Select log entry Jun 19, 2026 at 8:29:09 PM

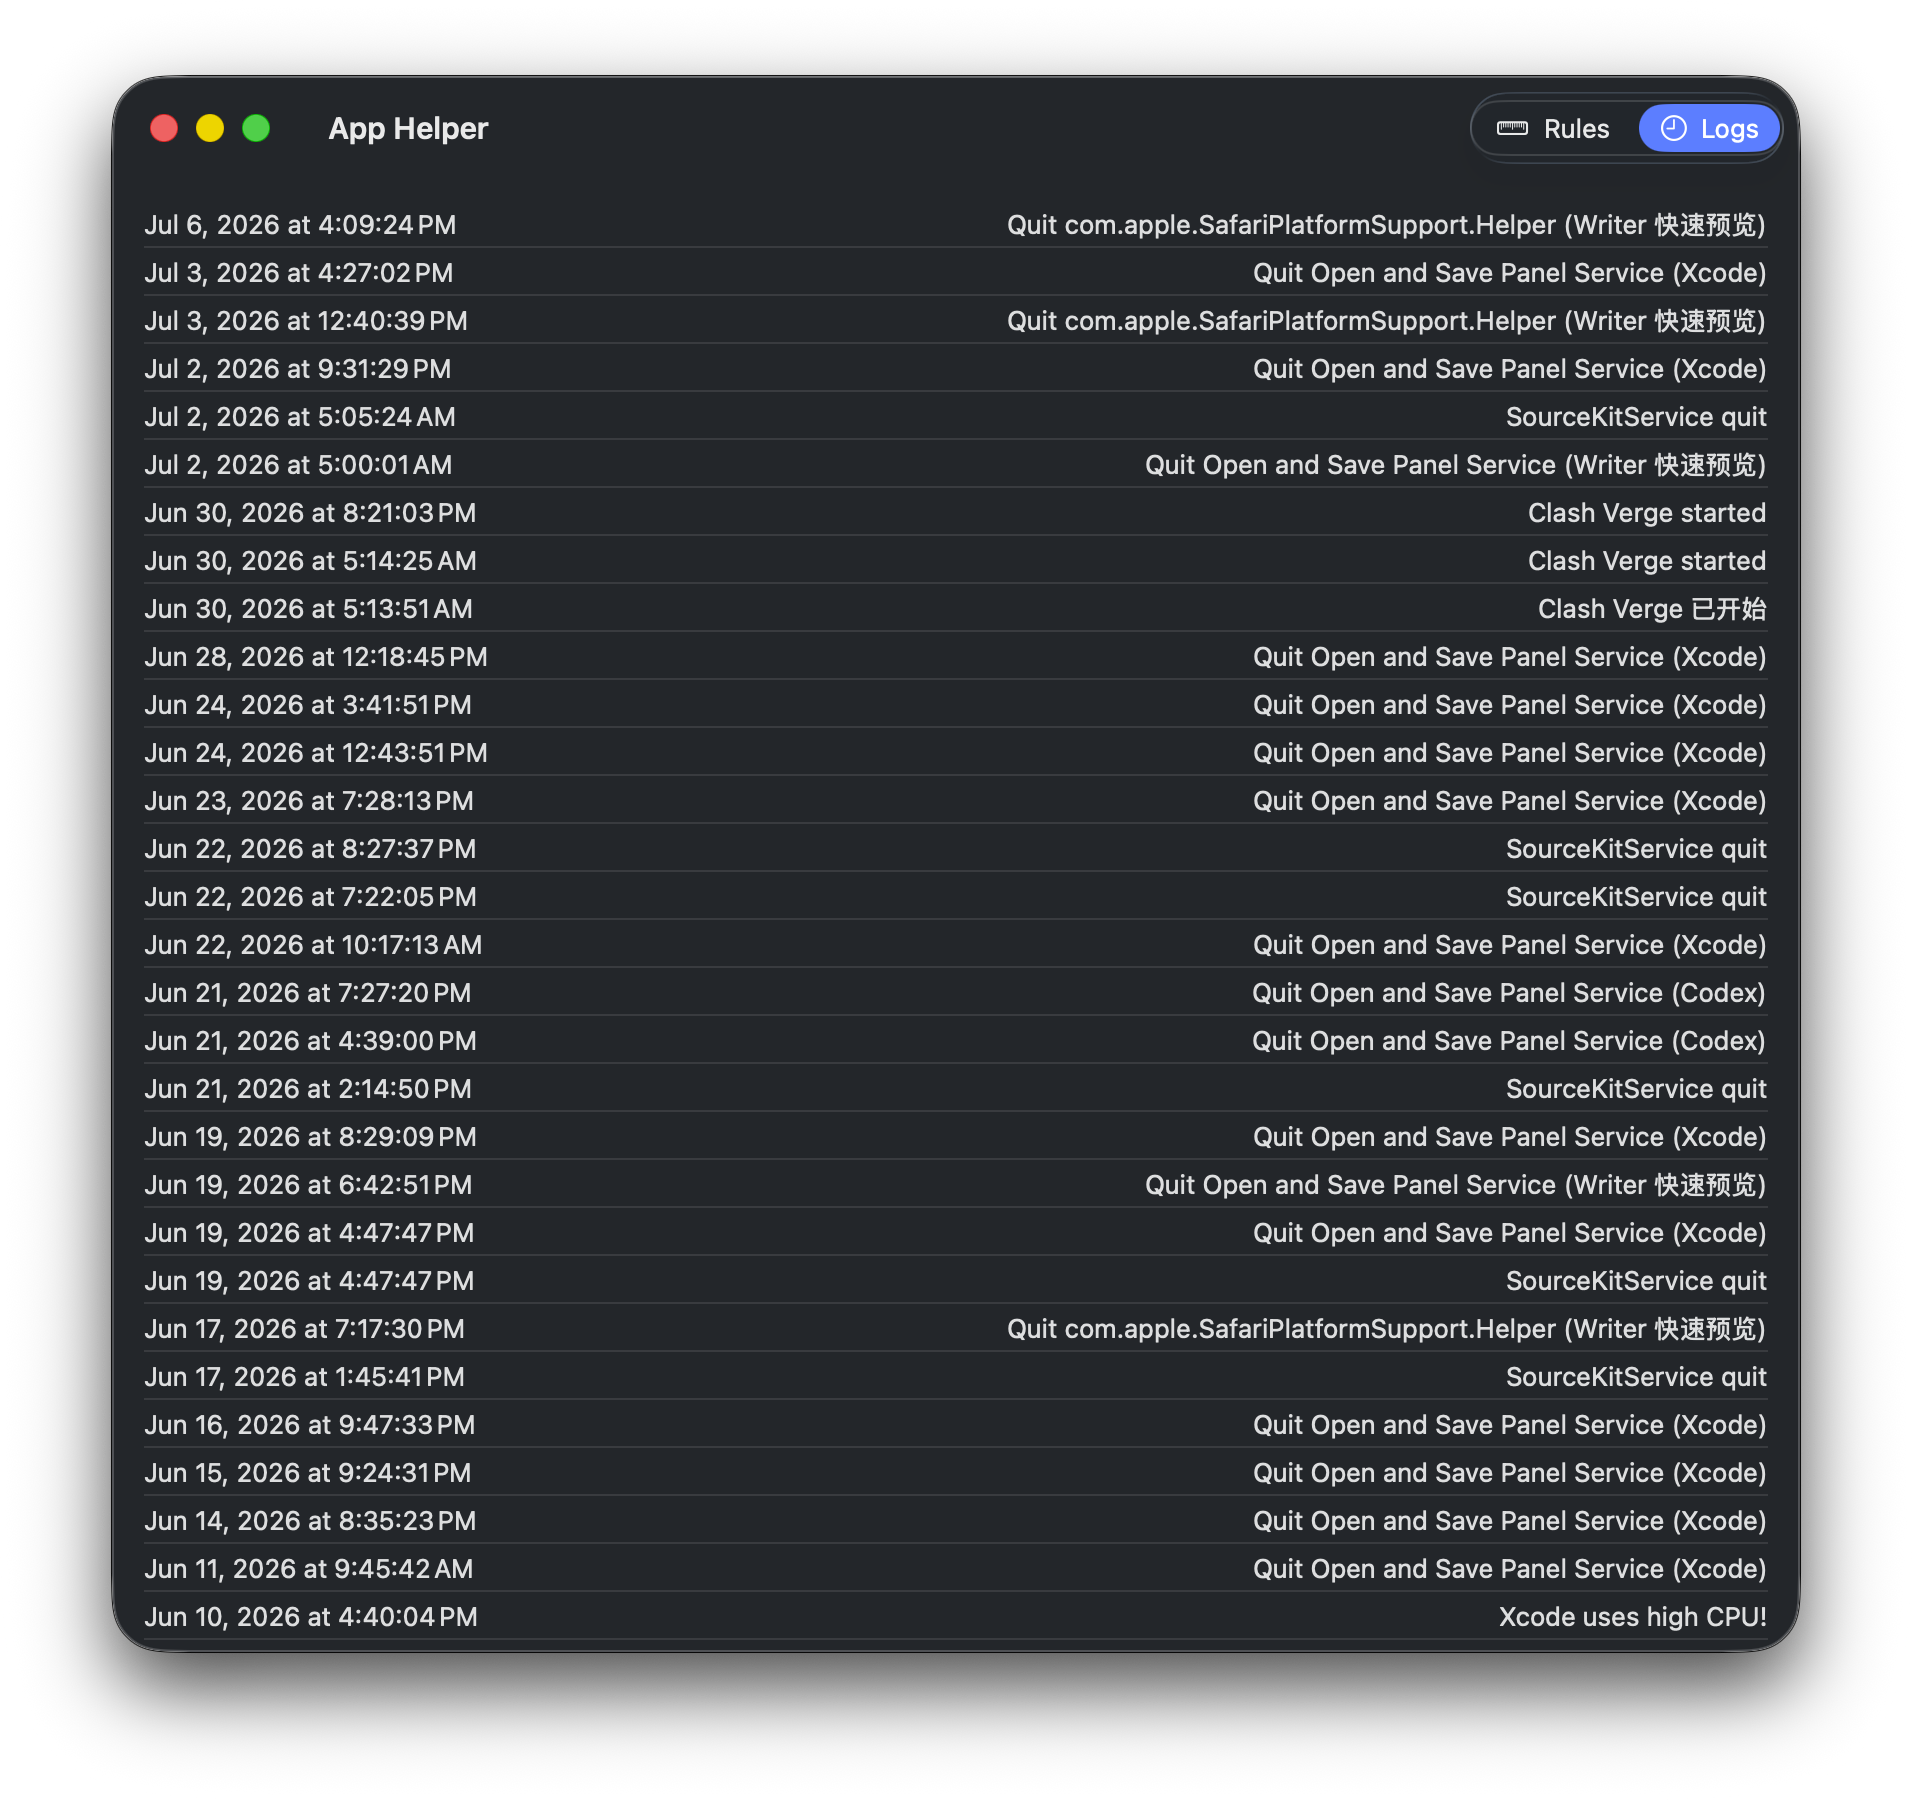coord(955,1137)
